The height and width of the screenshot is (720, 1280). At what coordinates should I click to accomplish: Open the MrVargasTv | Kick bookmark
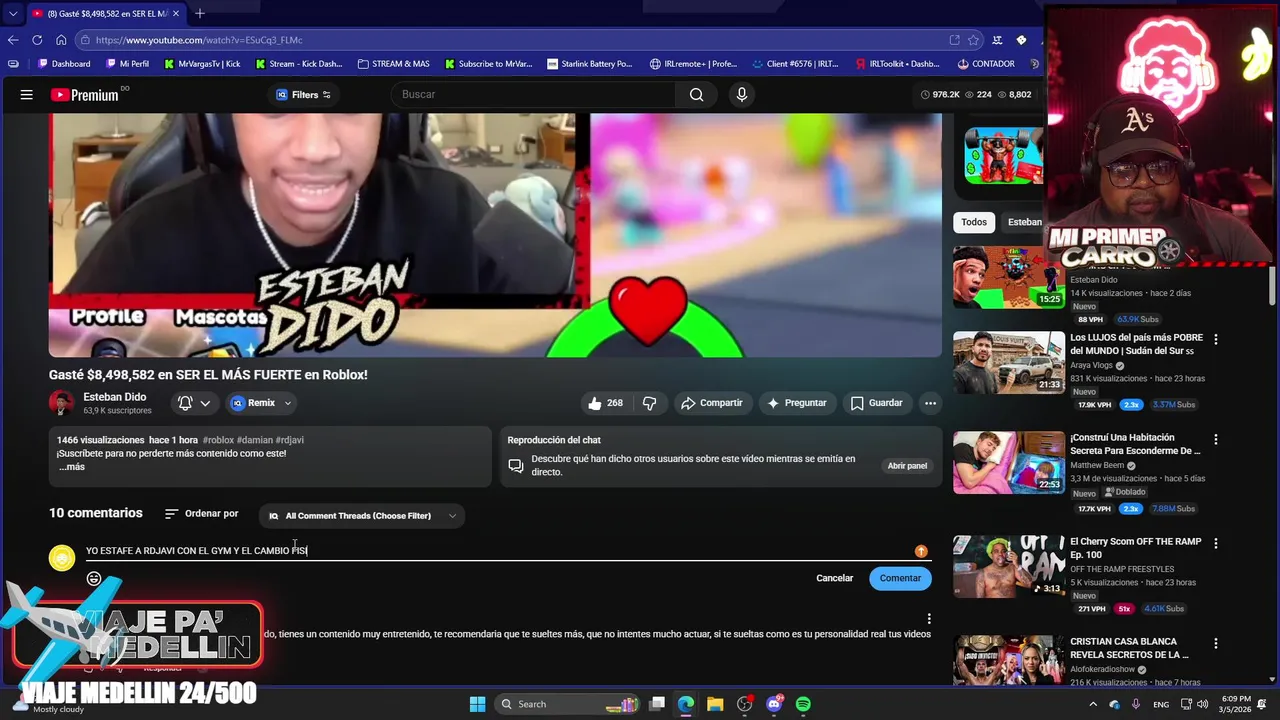pyautogui.click(x=202, y=64)
